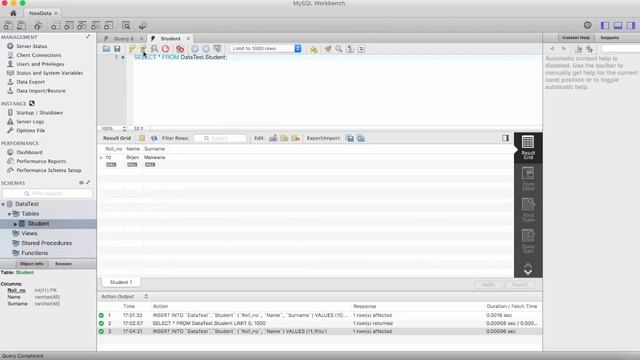The height and width of the screenshot is (360, 640).
Task: Refresh the result grid data icon
Action: pyautogui.click(x=154, y=138)
